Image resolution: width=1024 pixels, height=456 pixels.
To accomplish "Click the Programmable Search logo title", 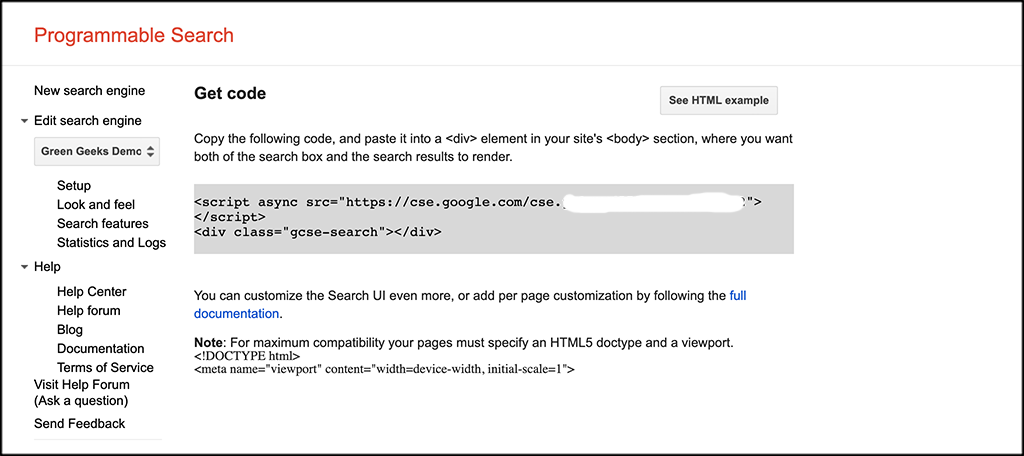I will click(134, 35).
